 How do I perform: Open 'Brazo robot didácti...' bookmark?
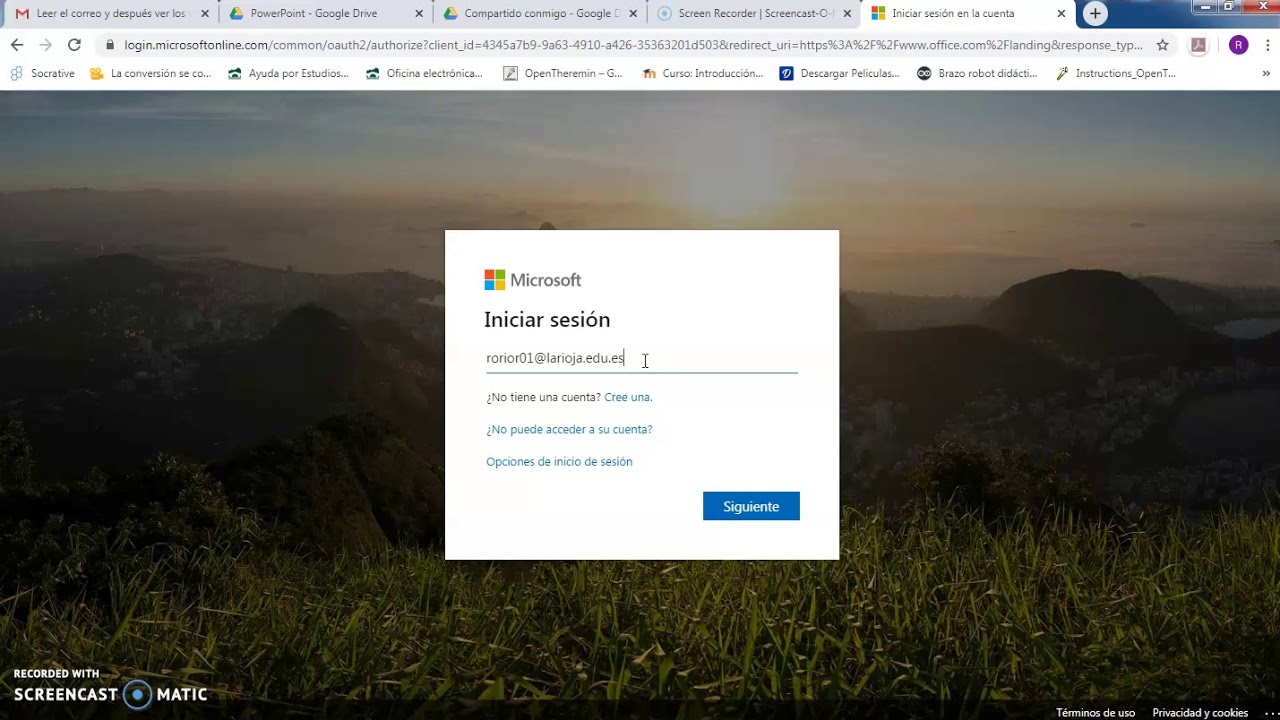(x=977, y=73)
